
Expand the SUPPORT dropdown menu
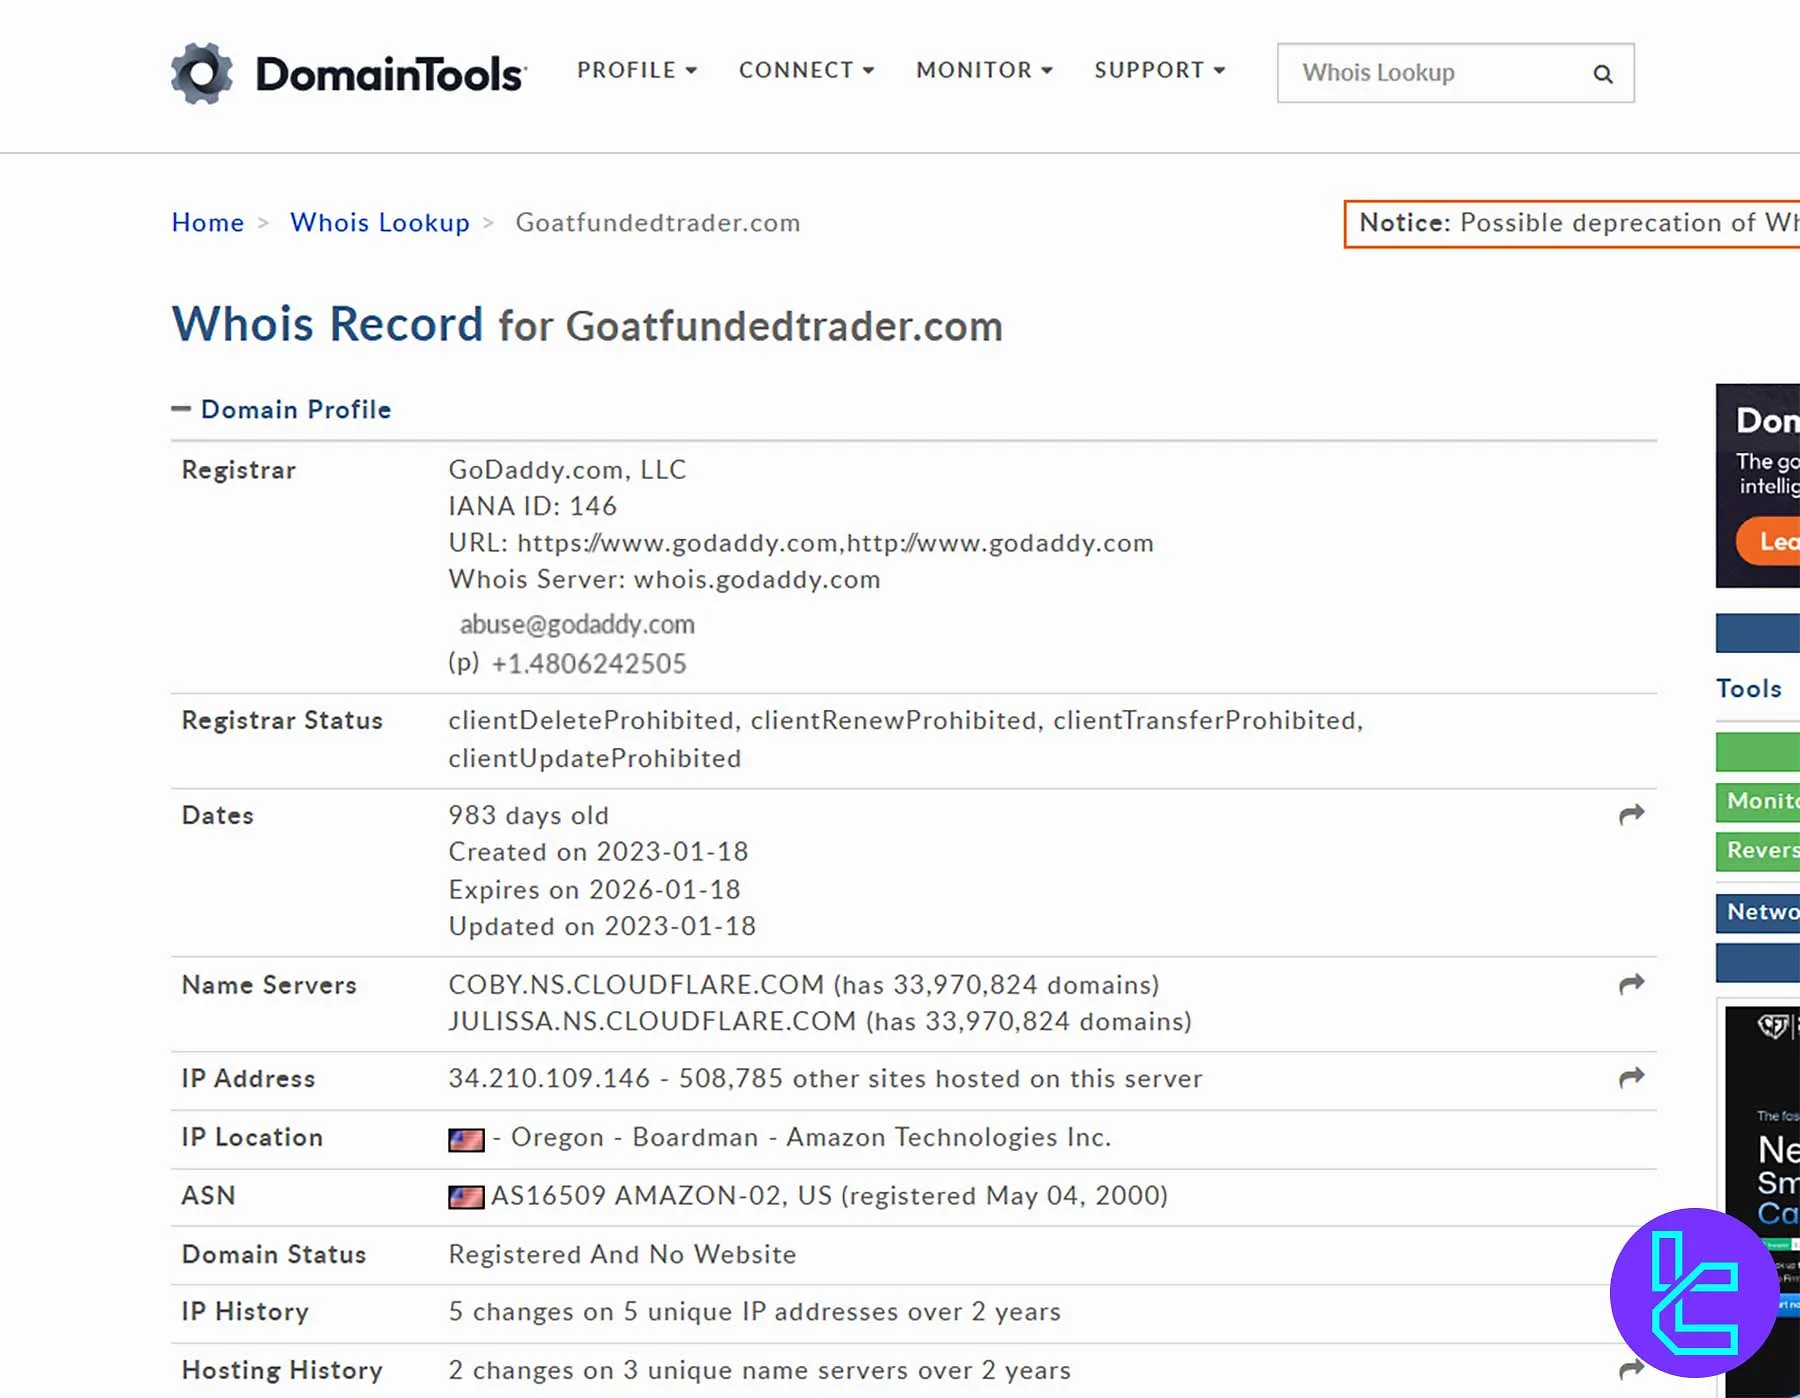(x=1159, y=70)
